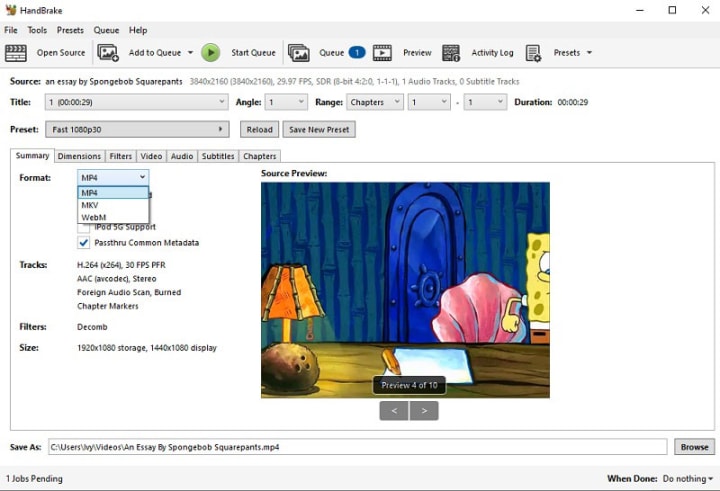Switch to the Audio tab
720x491 pixels.
point(182,156)
